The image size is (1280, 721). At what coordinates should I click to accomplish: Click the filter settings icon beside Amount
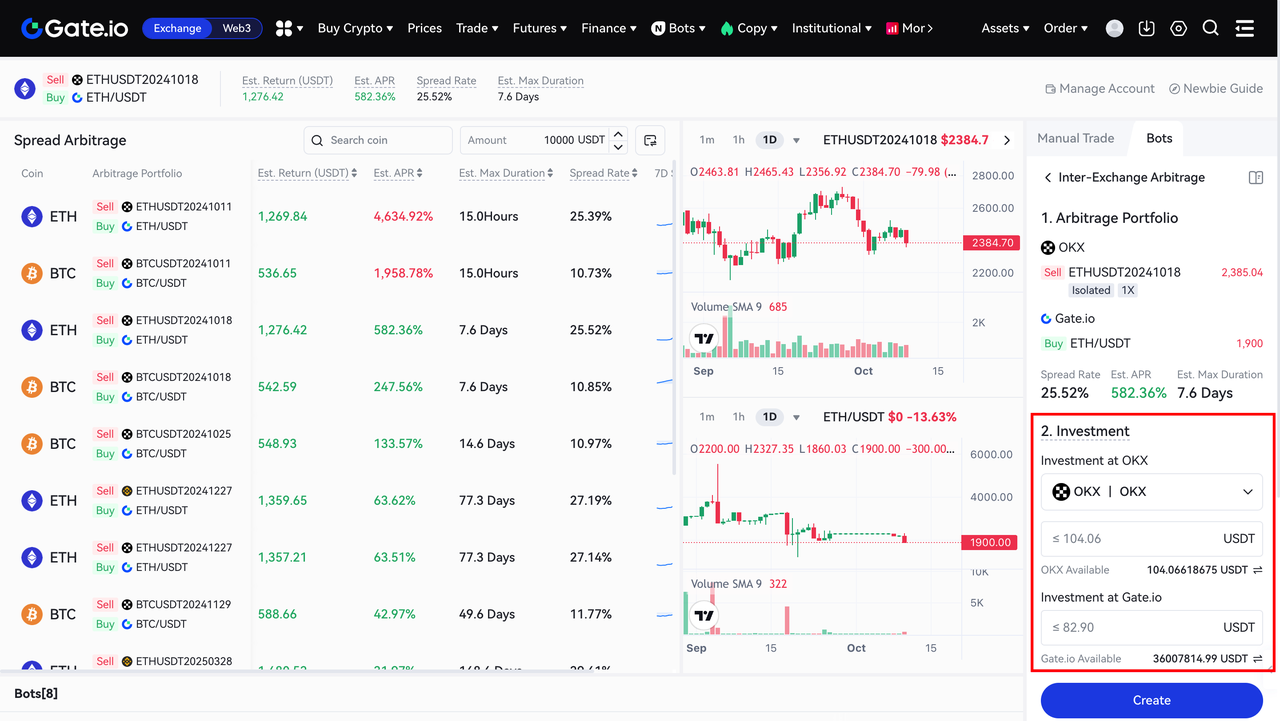point(650,140)
